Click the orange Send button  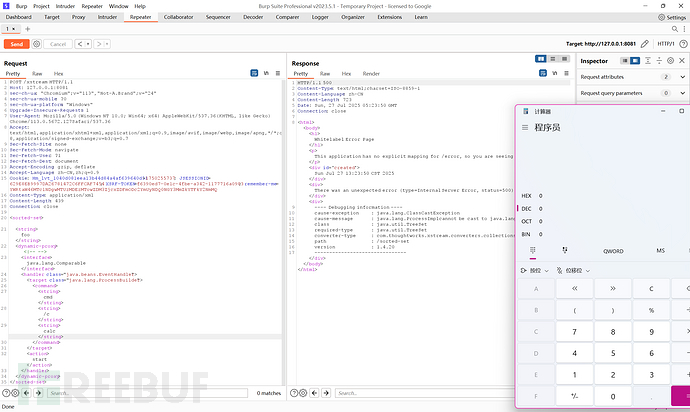click(x=15, y=44)
